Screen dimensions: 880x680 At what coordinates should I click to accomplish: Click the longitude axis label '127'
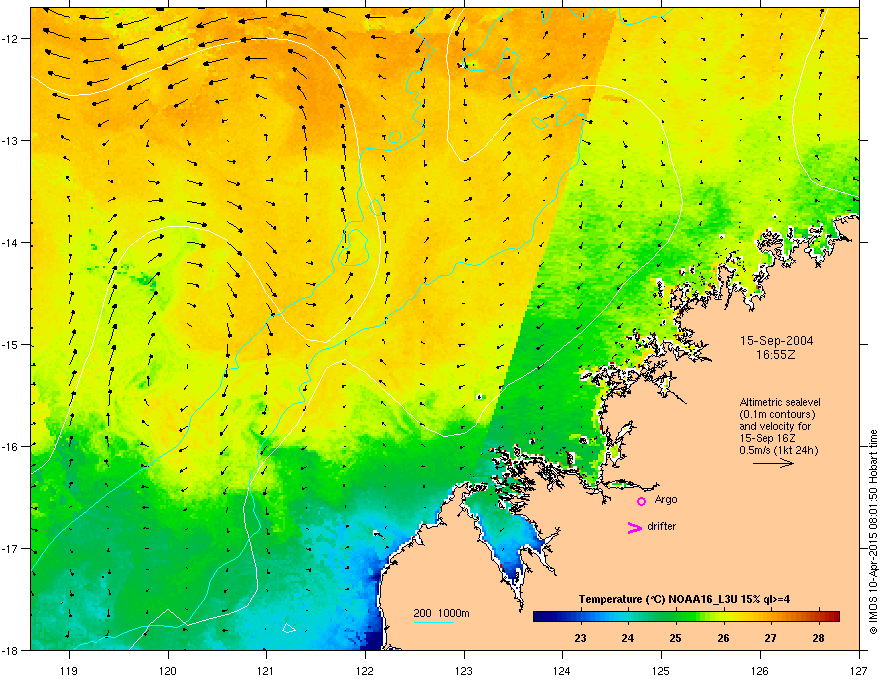pyautogui.click(x=859, y=670)
